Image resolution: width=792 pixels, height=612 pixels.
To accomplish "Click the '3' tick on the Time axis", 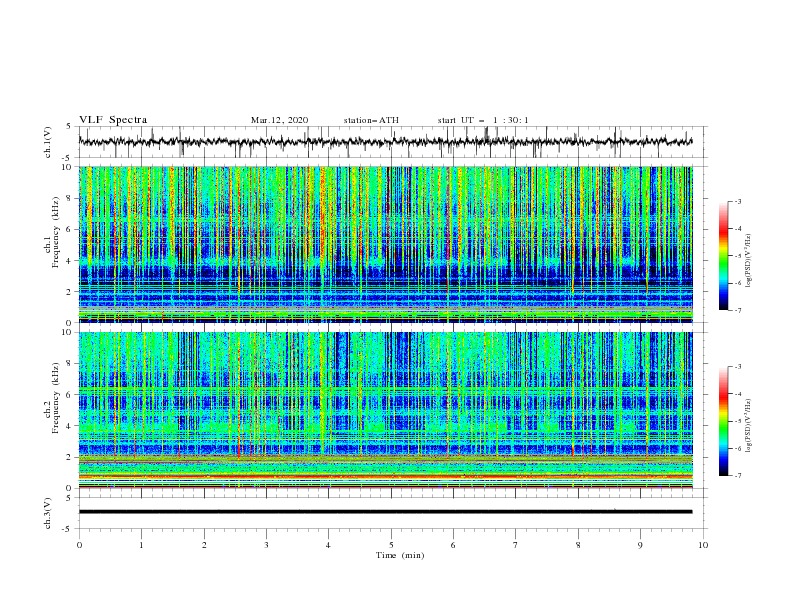I will point(266,545).
